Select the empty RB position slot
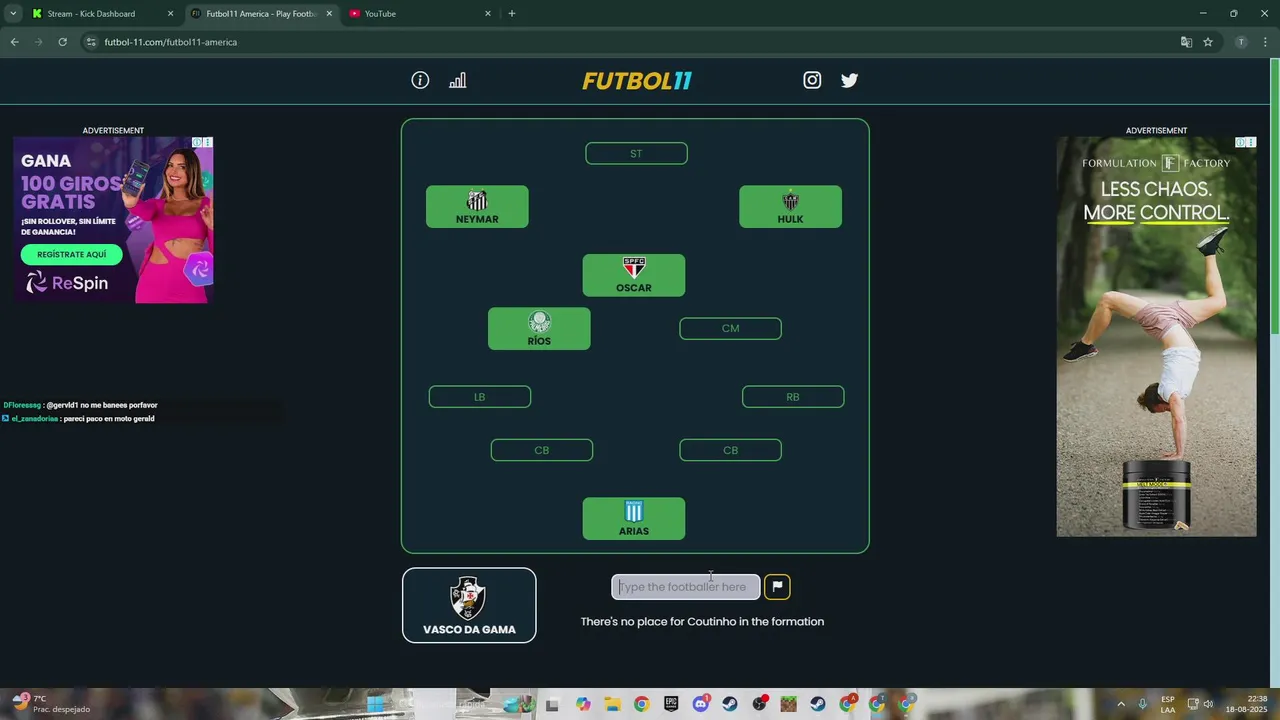 coord(793,397)
